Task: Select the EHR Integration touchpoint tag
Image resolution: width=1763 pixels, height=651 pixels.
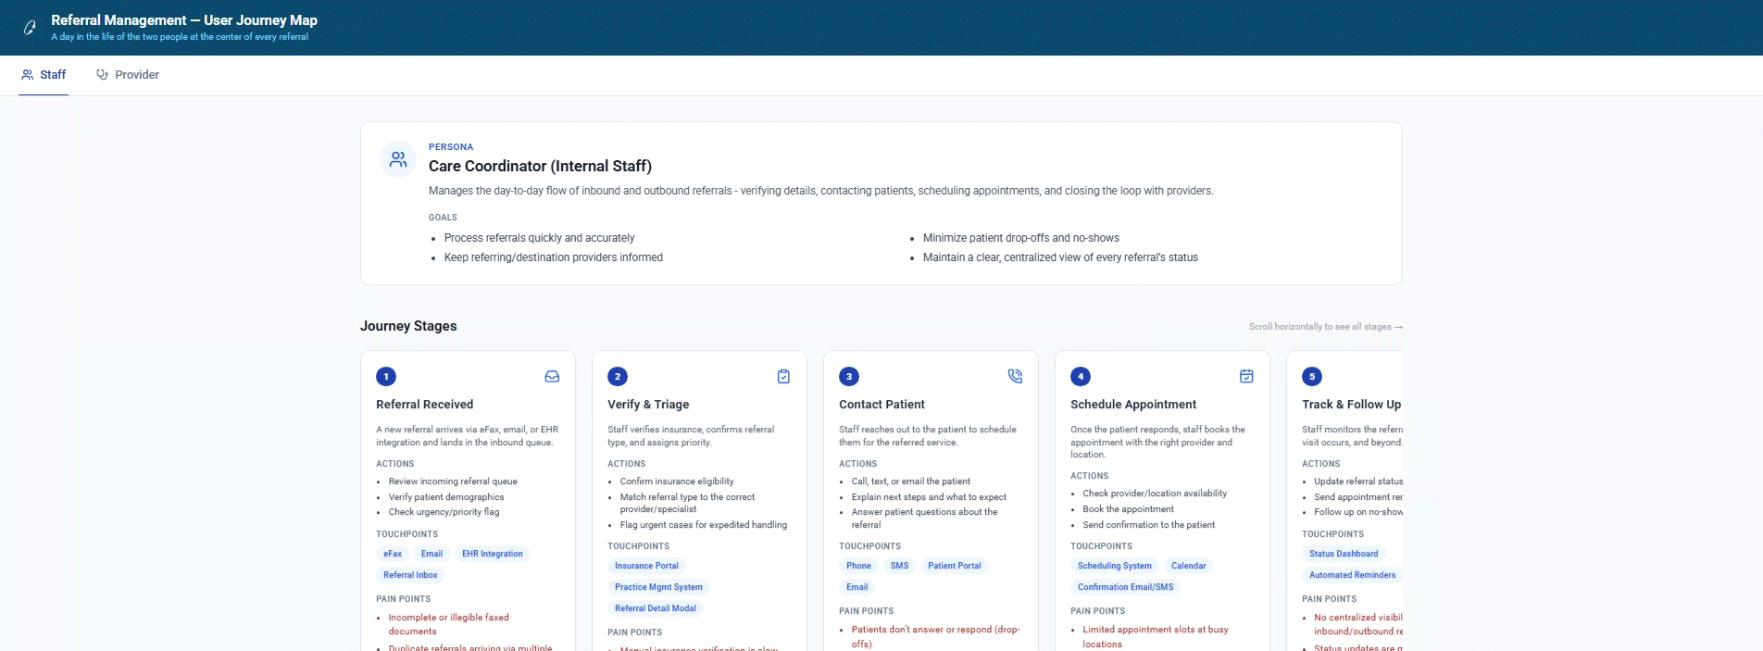Action: [492, 554]
